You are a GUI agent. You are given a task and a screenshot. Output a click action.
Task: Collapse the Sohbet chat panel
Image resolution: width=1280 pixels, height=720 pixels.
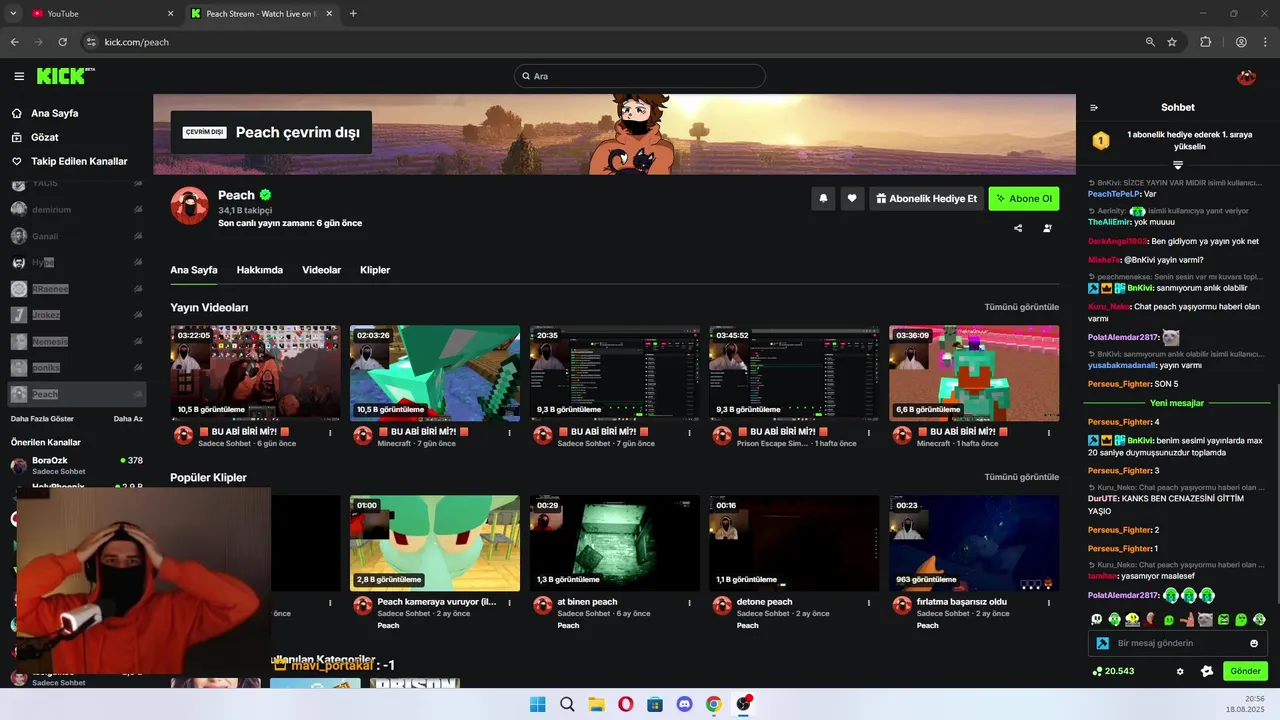pyautogui.click(x=1094, y=107)
